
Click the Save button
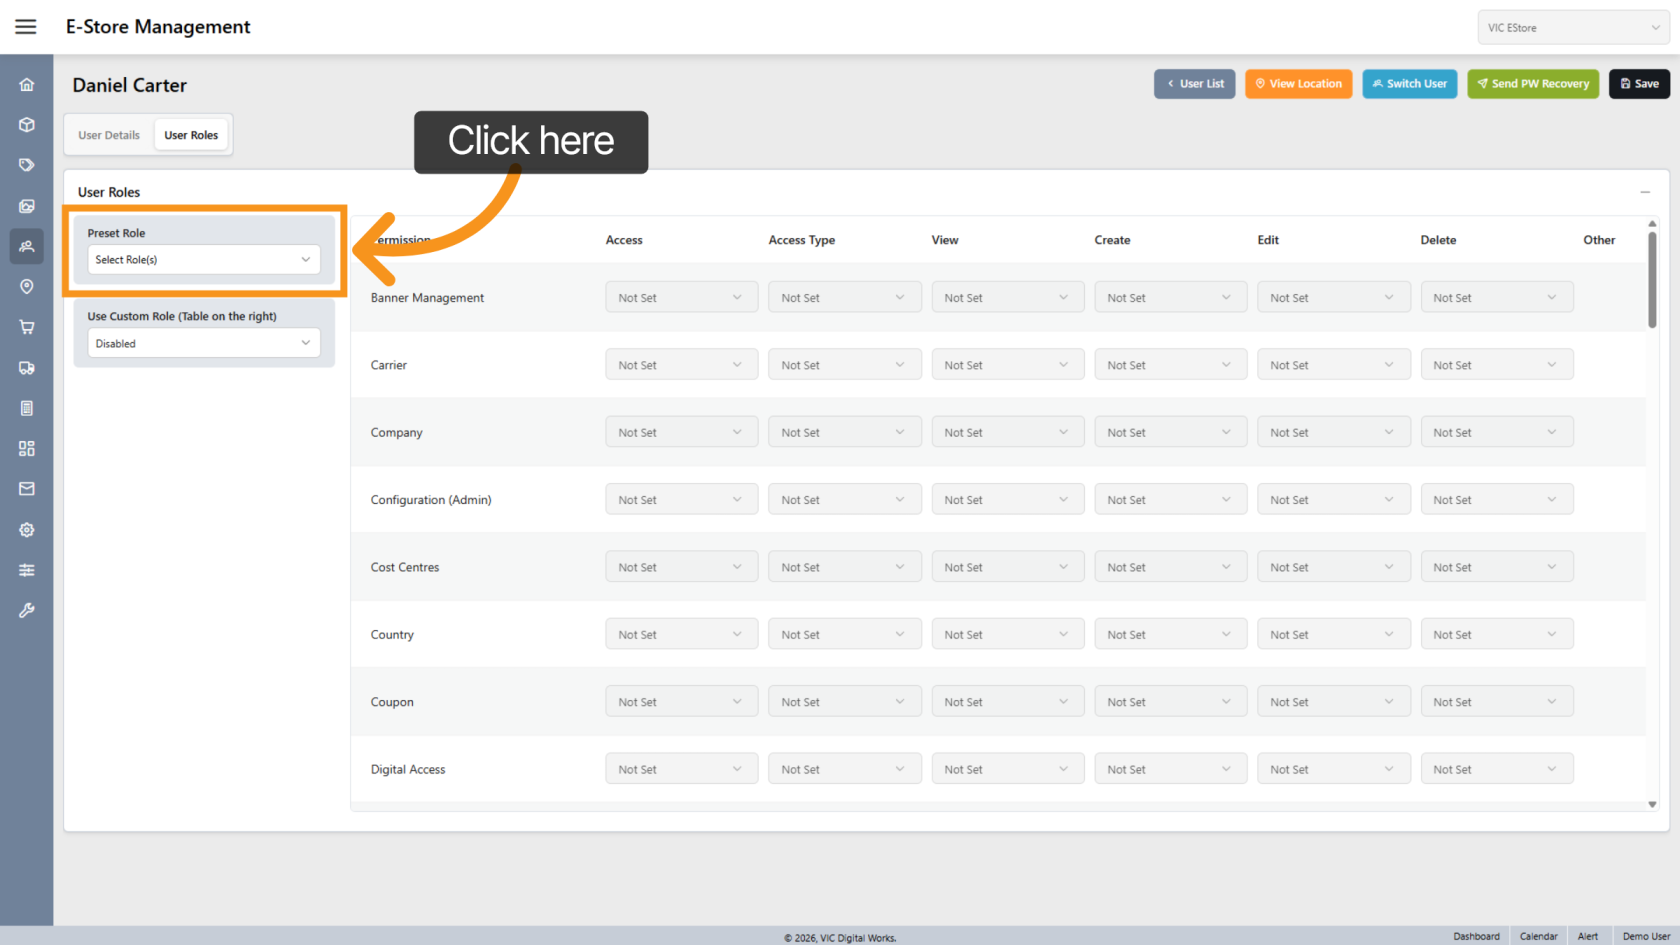pos(1639,84)
